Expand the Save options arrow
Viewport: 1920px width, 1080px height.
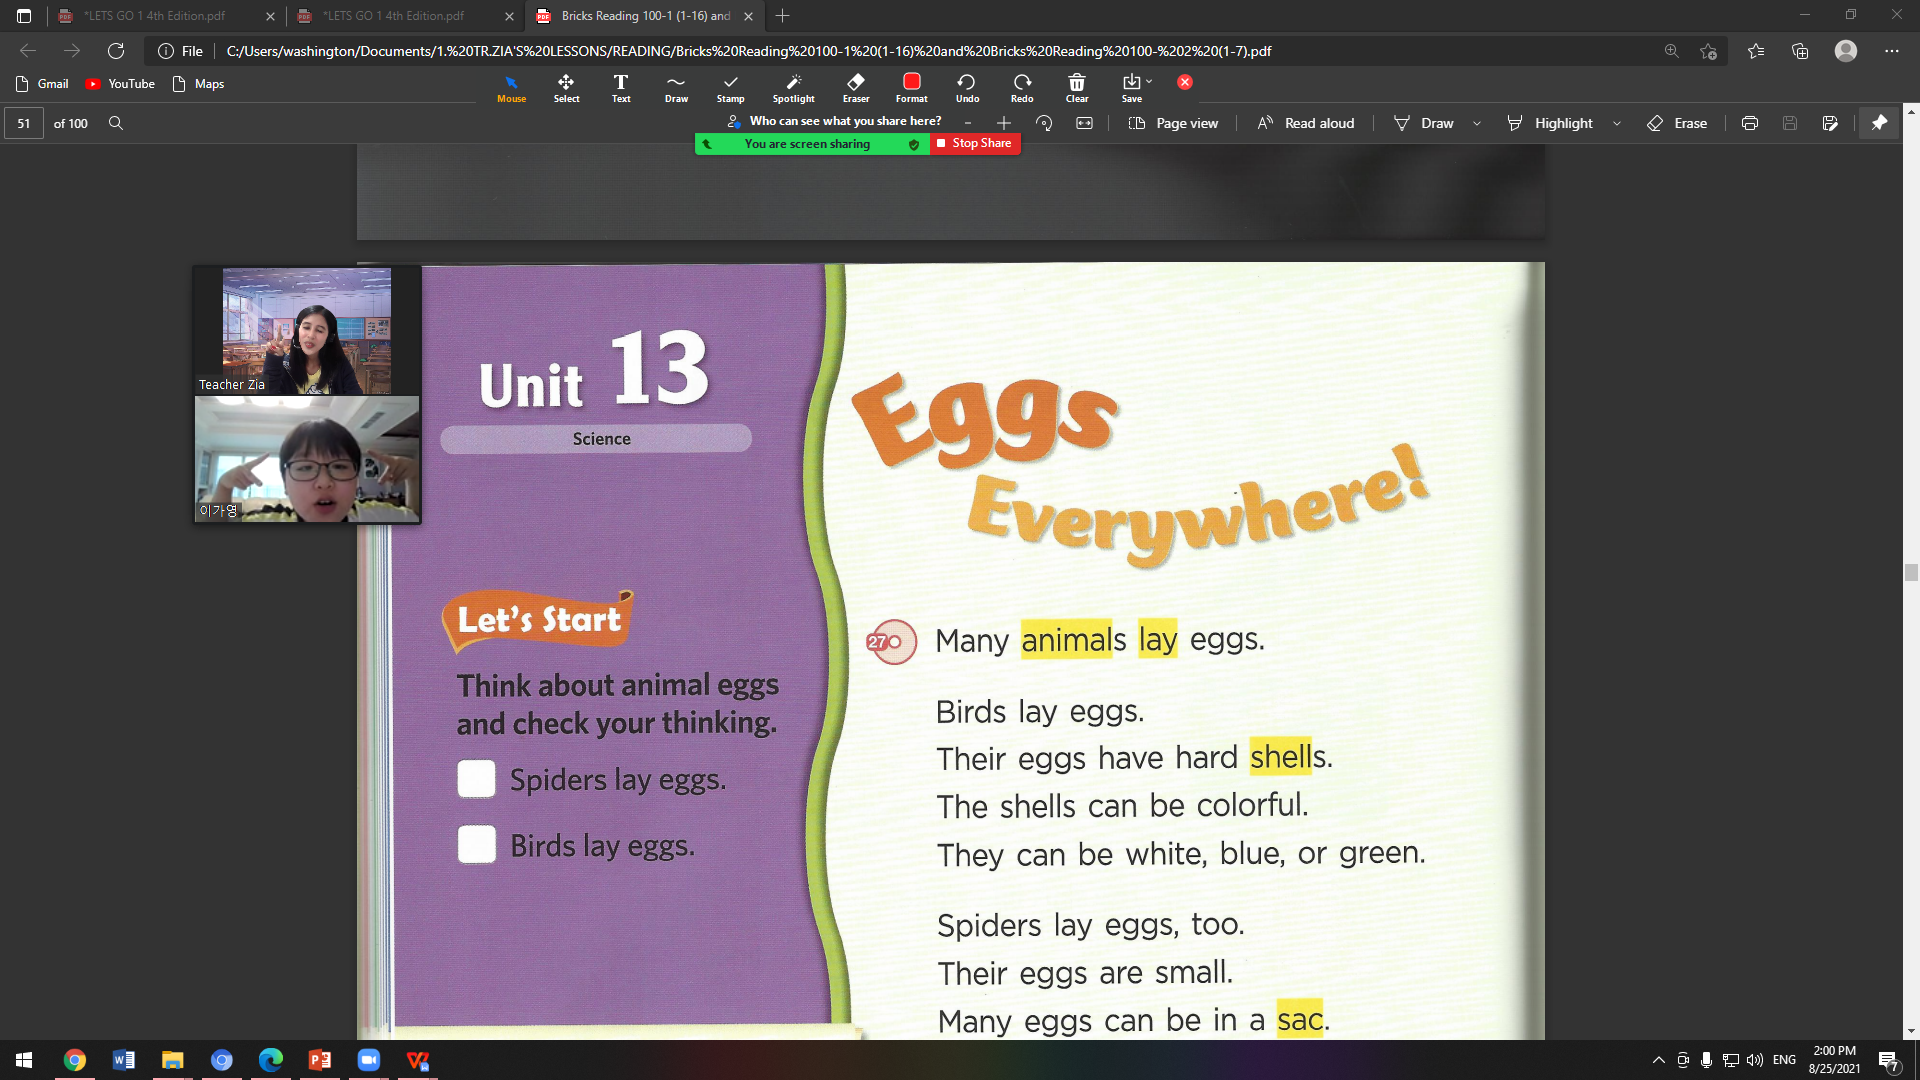point(1149,81)
